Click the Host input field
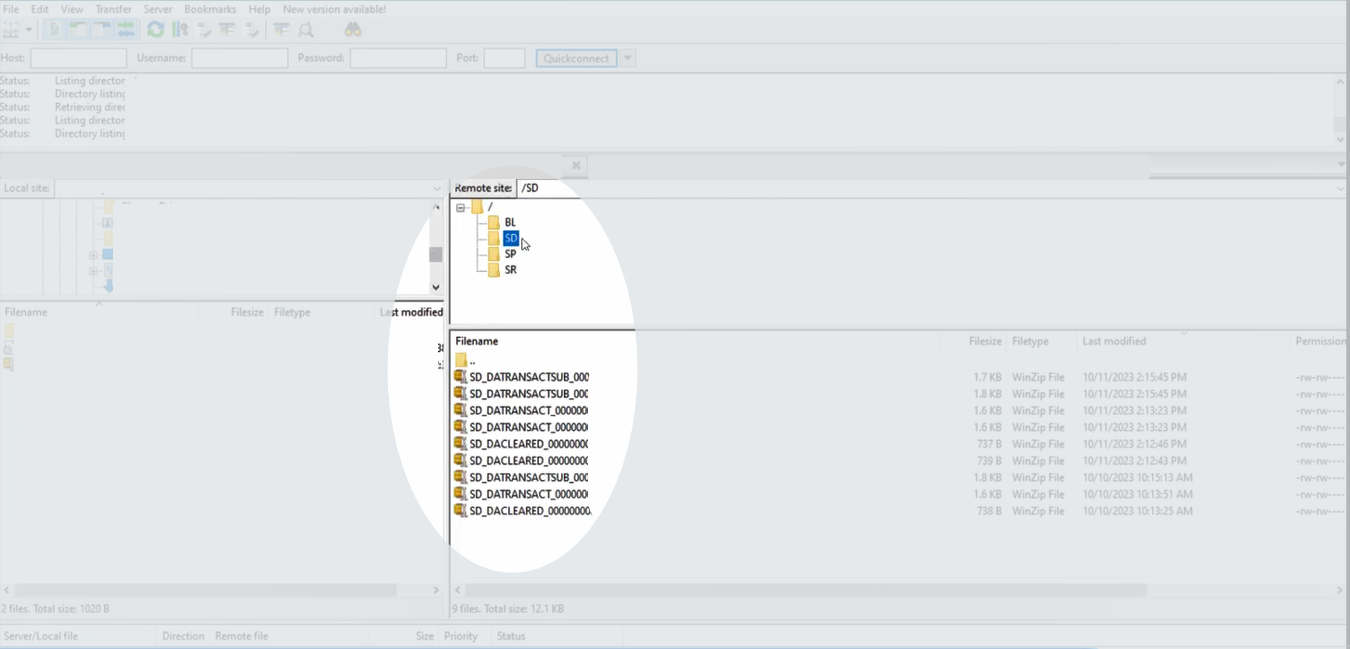Screen dimensions: 1350x649 [78, 58]
